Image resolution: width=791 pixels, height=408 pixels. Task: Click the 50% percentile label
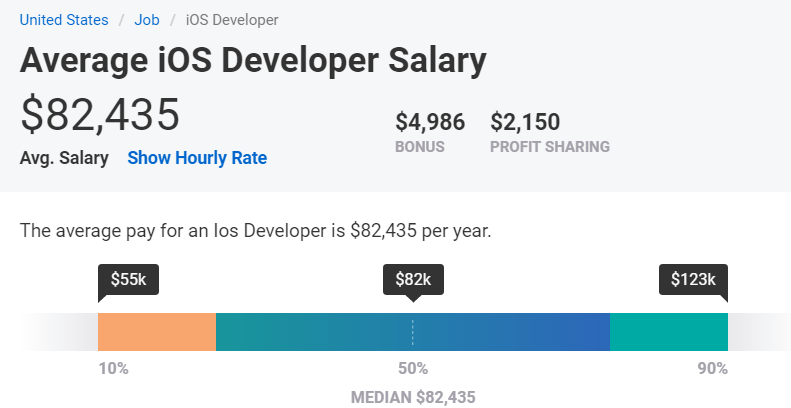pos(413,369)
